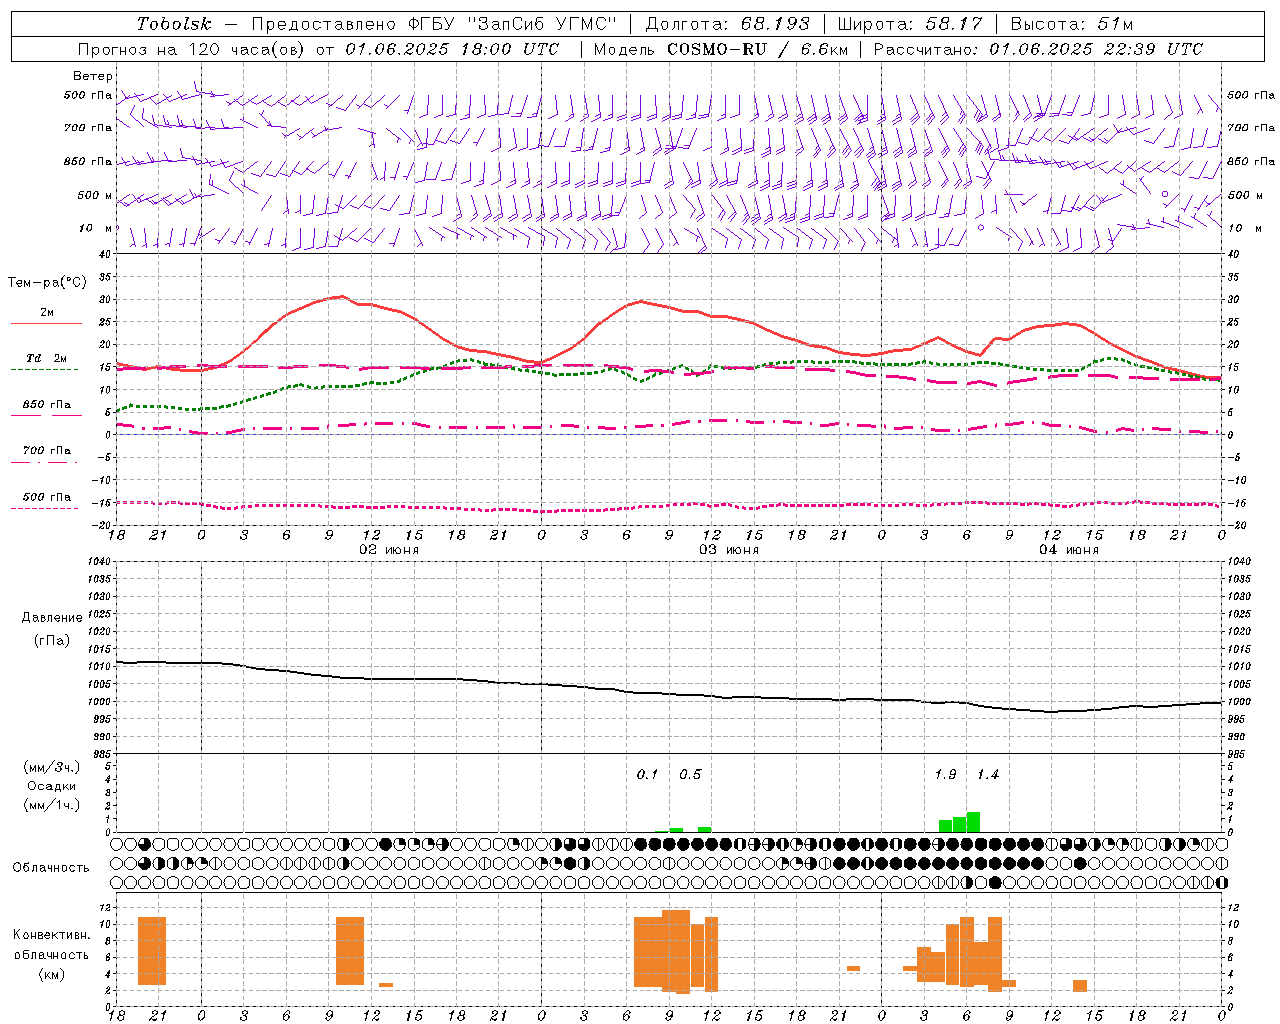Click the "Рассчитано: 01.06.2025 22:39 UTC" text
1280x1024 pixels.
tap(1038, 49)
